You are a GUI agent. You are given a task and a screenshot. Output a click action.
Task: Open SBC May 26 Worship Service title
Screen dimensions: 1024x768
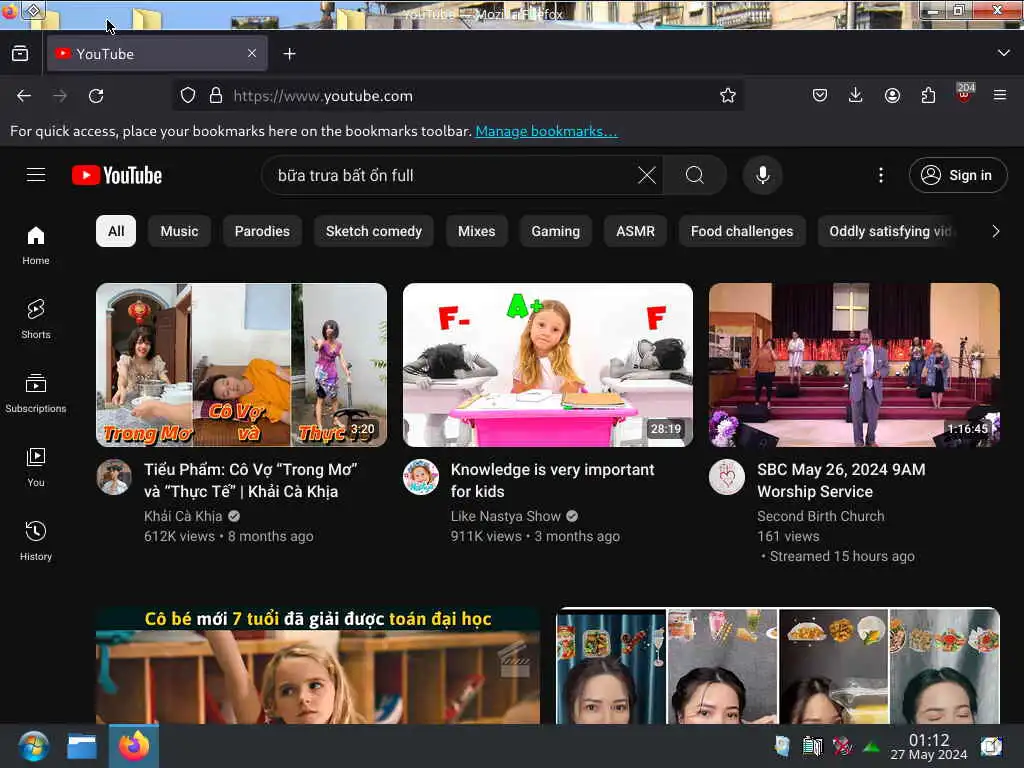841,480
